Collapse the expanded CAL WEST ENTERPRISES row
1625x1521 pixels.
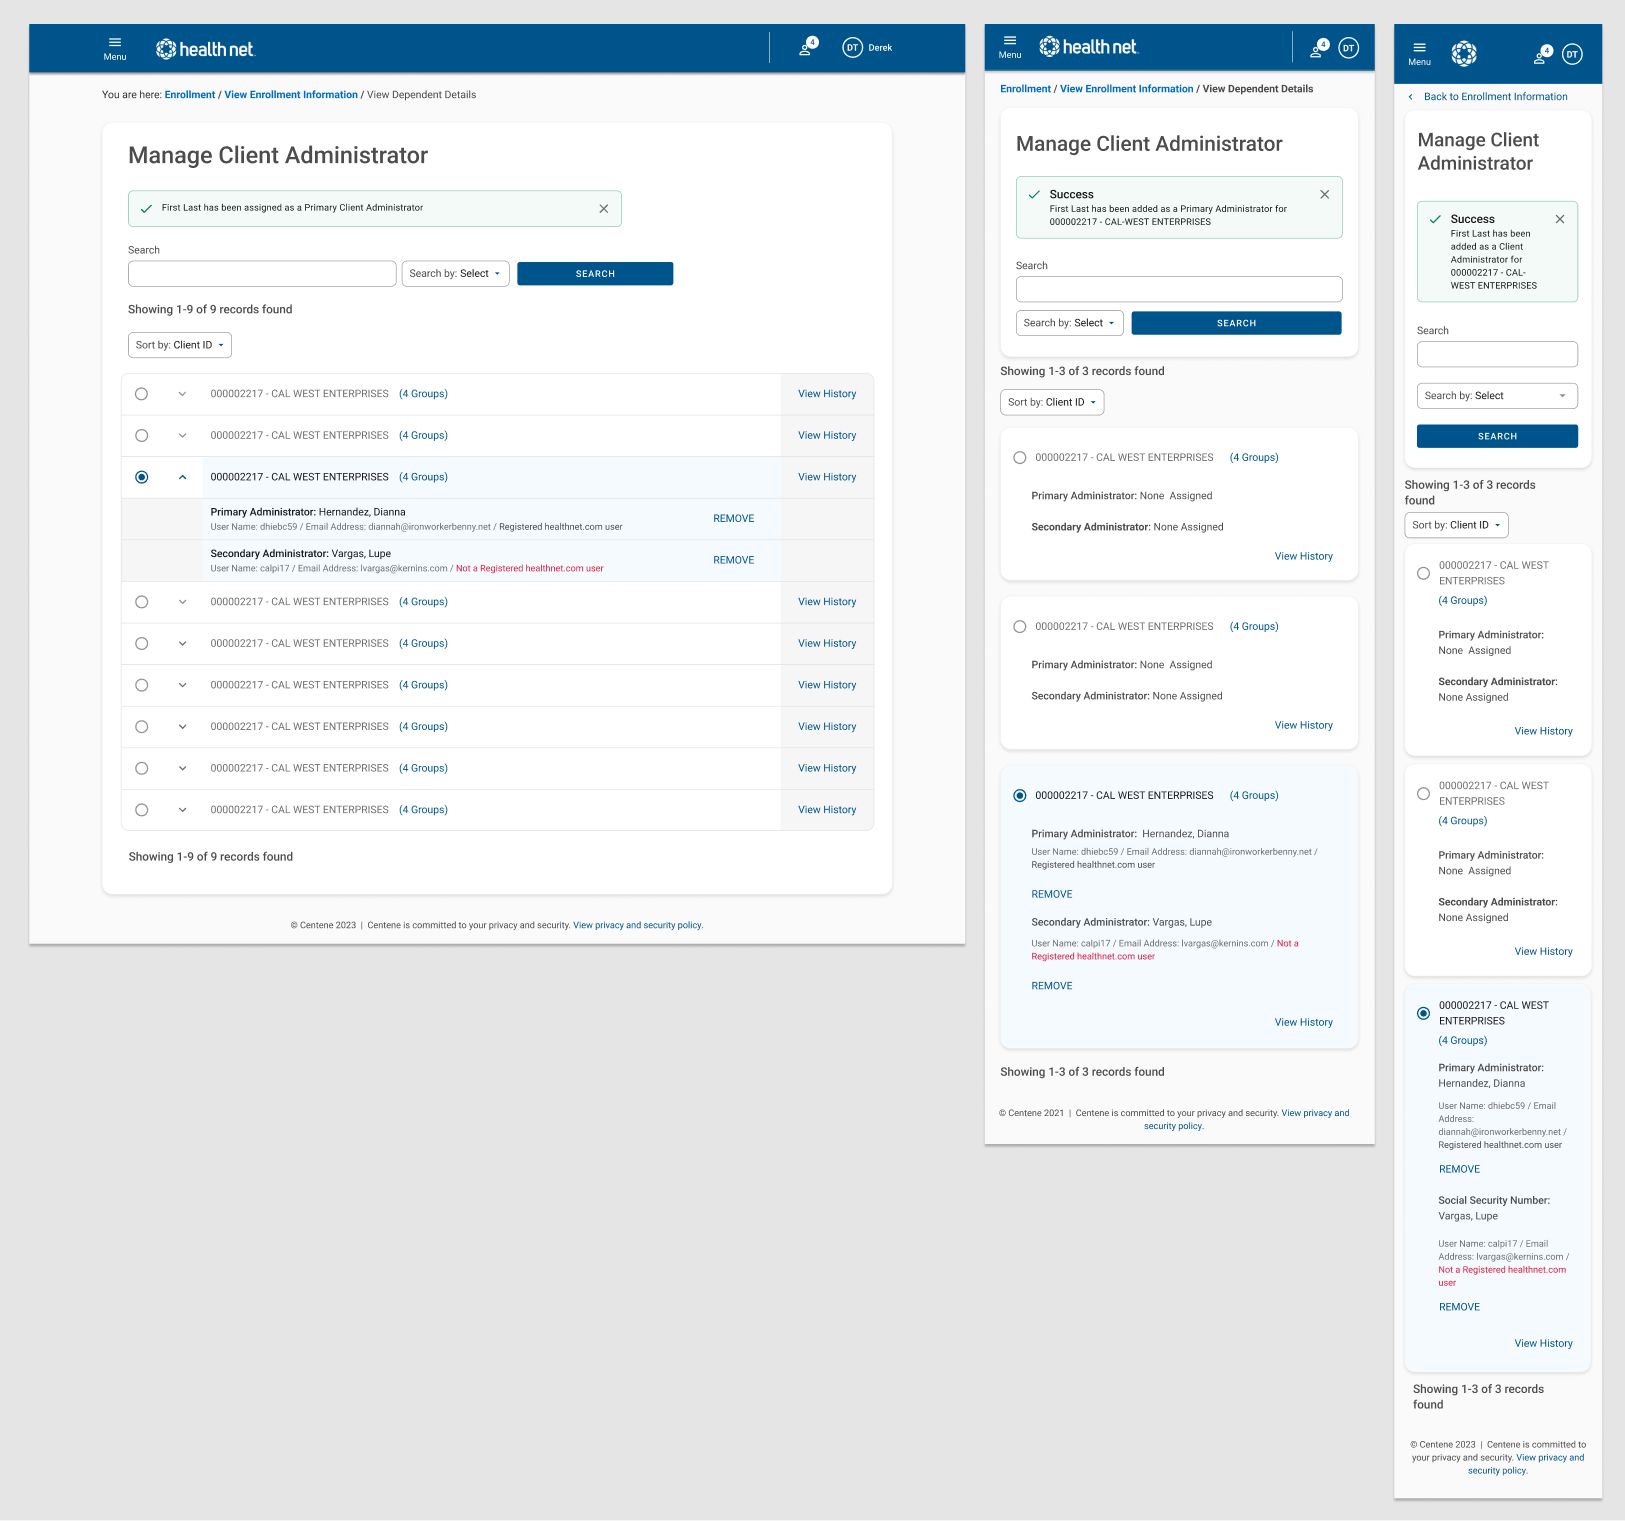click(182, 478)
